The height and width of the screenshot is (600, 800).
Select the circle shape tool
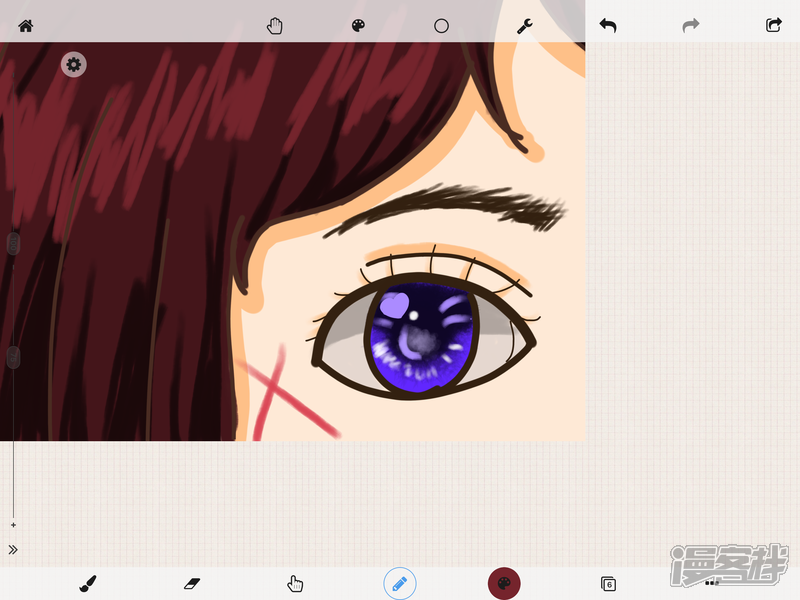(x=441, y=26)
